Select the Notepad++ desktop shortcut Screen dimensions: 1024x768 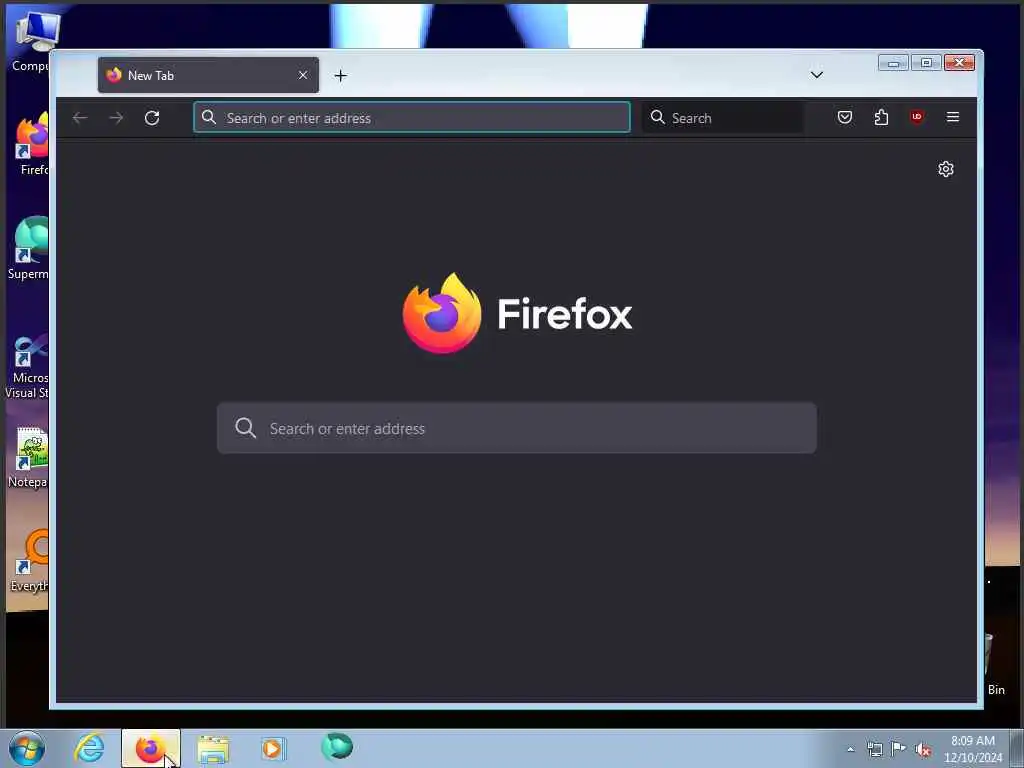pos(29,457)
